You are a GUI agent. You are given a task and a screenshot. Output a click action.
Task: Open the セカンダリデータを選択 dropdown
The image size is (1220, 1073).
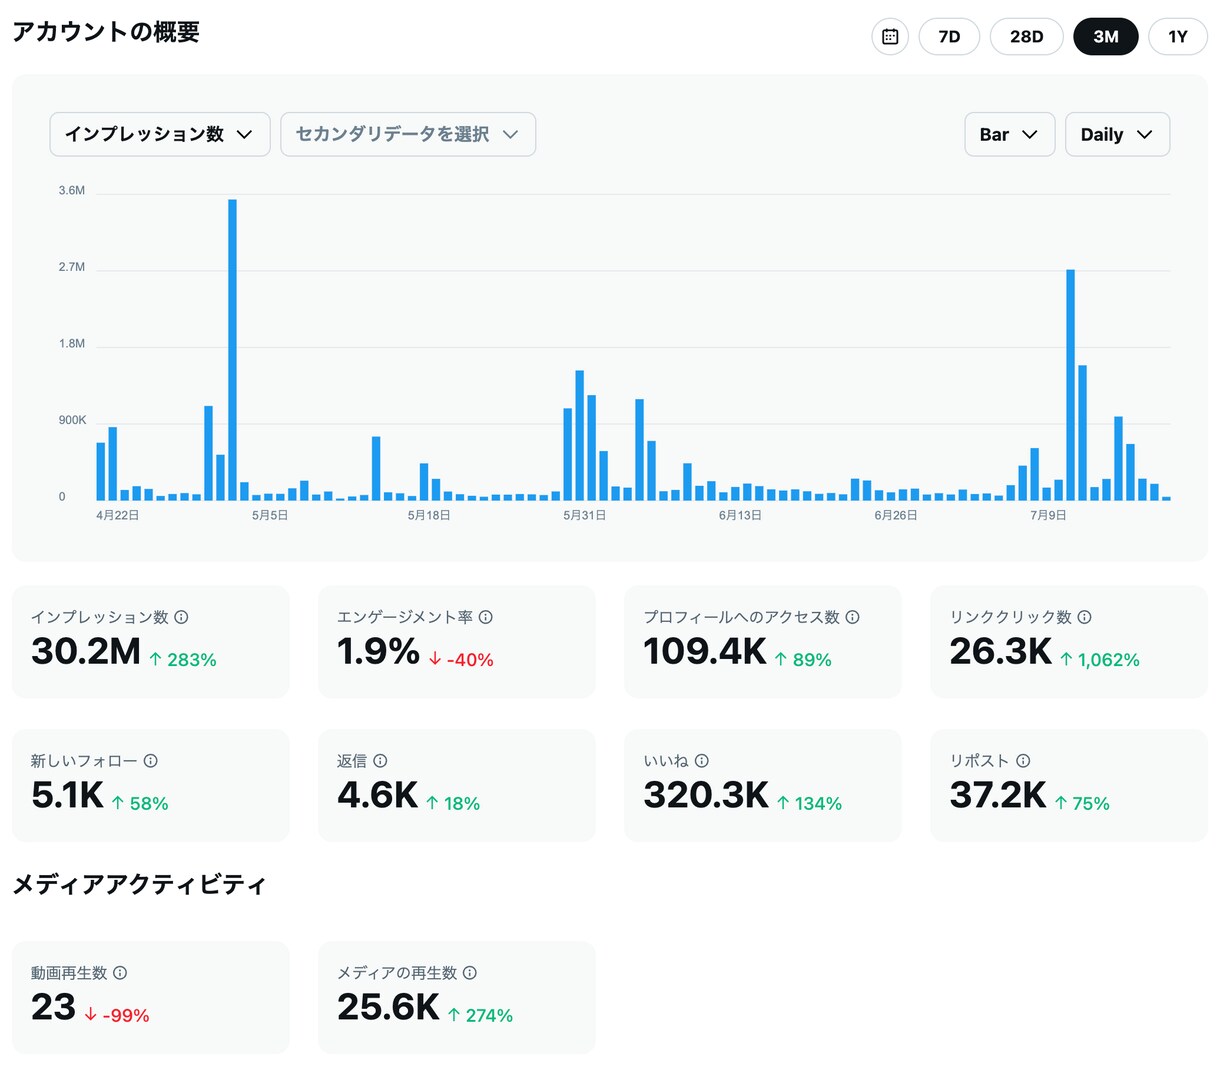pos(408,134)
